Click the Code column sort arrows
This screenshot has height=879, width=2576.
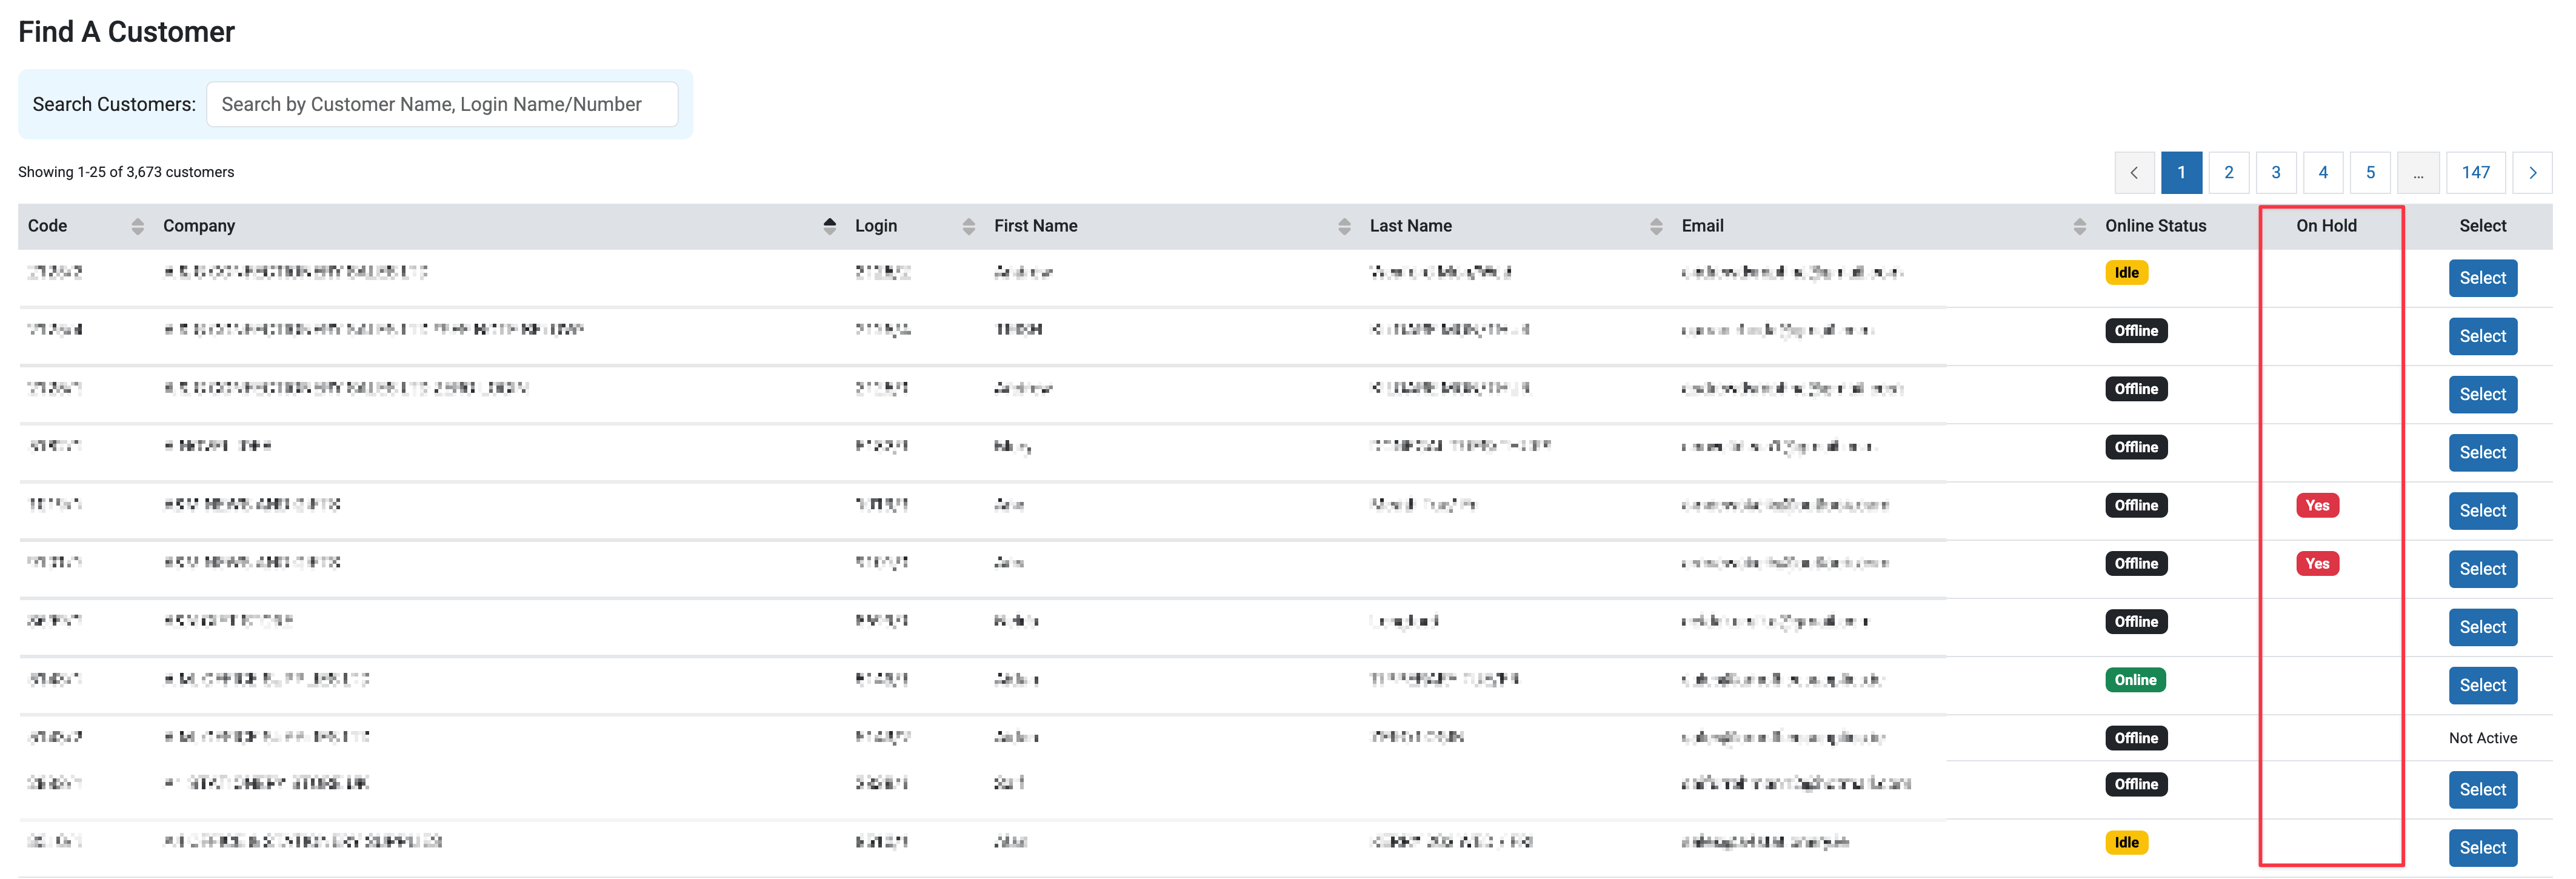tap(137, 227)
